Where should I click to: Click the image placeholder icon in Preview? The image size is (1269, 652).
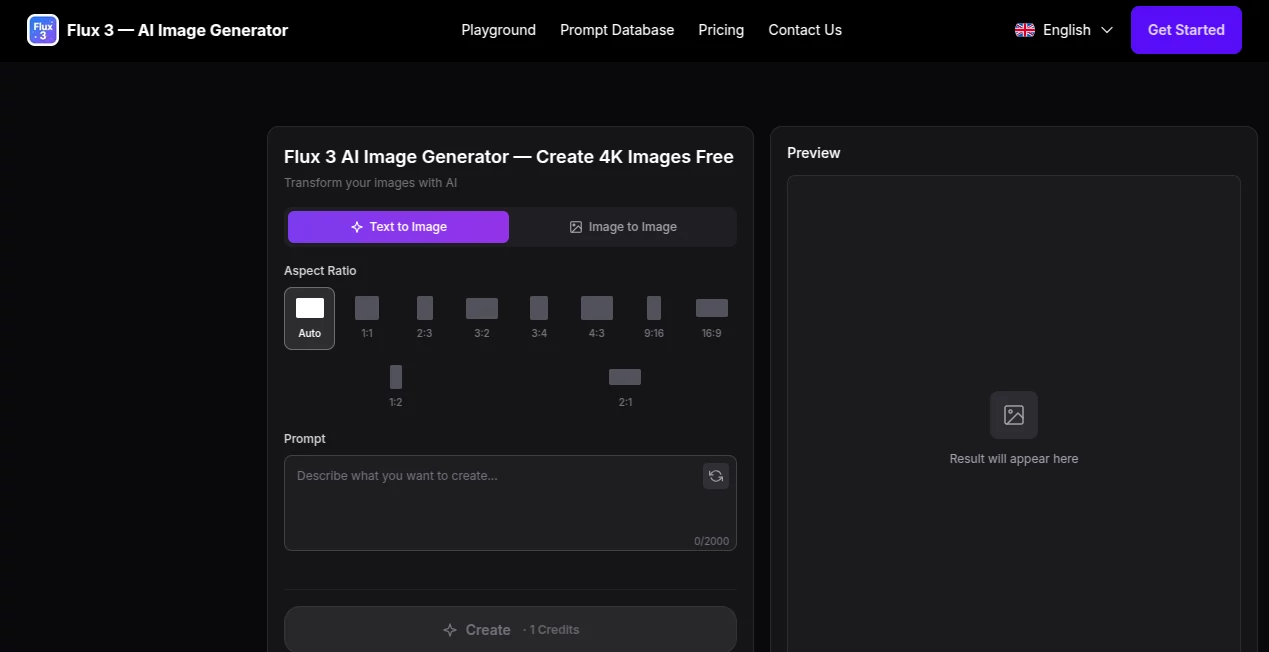(1014, 415)
